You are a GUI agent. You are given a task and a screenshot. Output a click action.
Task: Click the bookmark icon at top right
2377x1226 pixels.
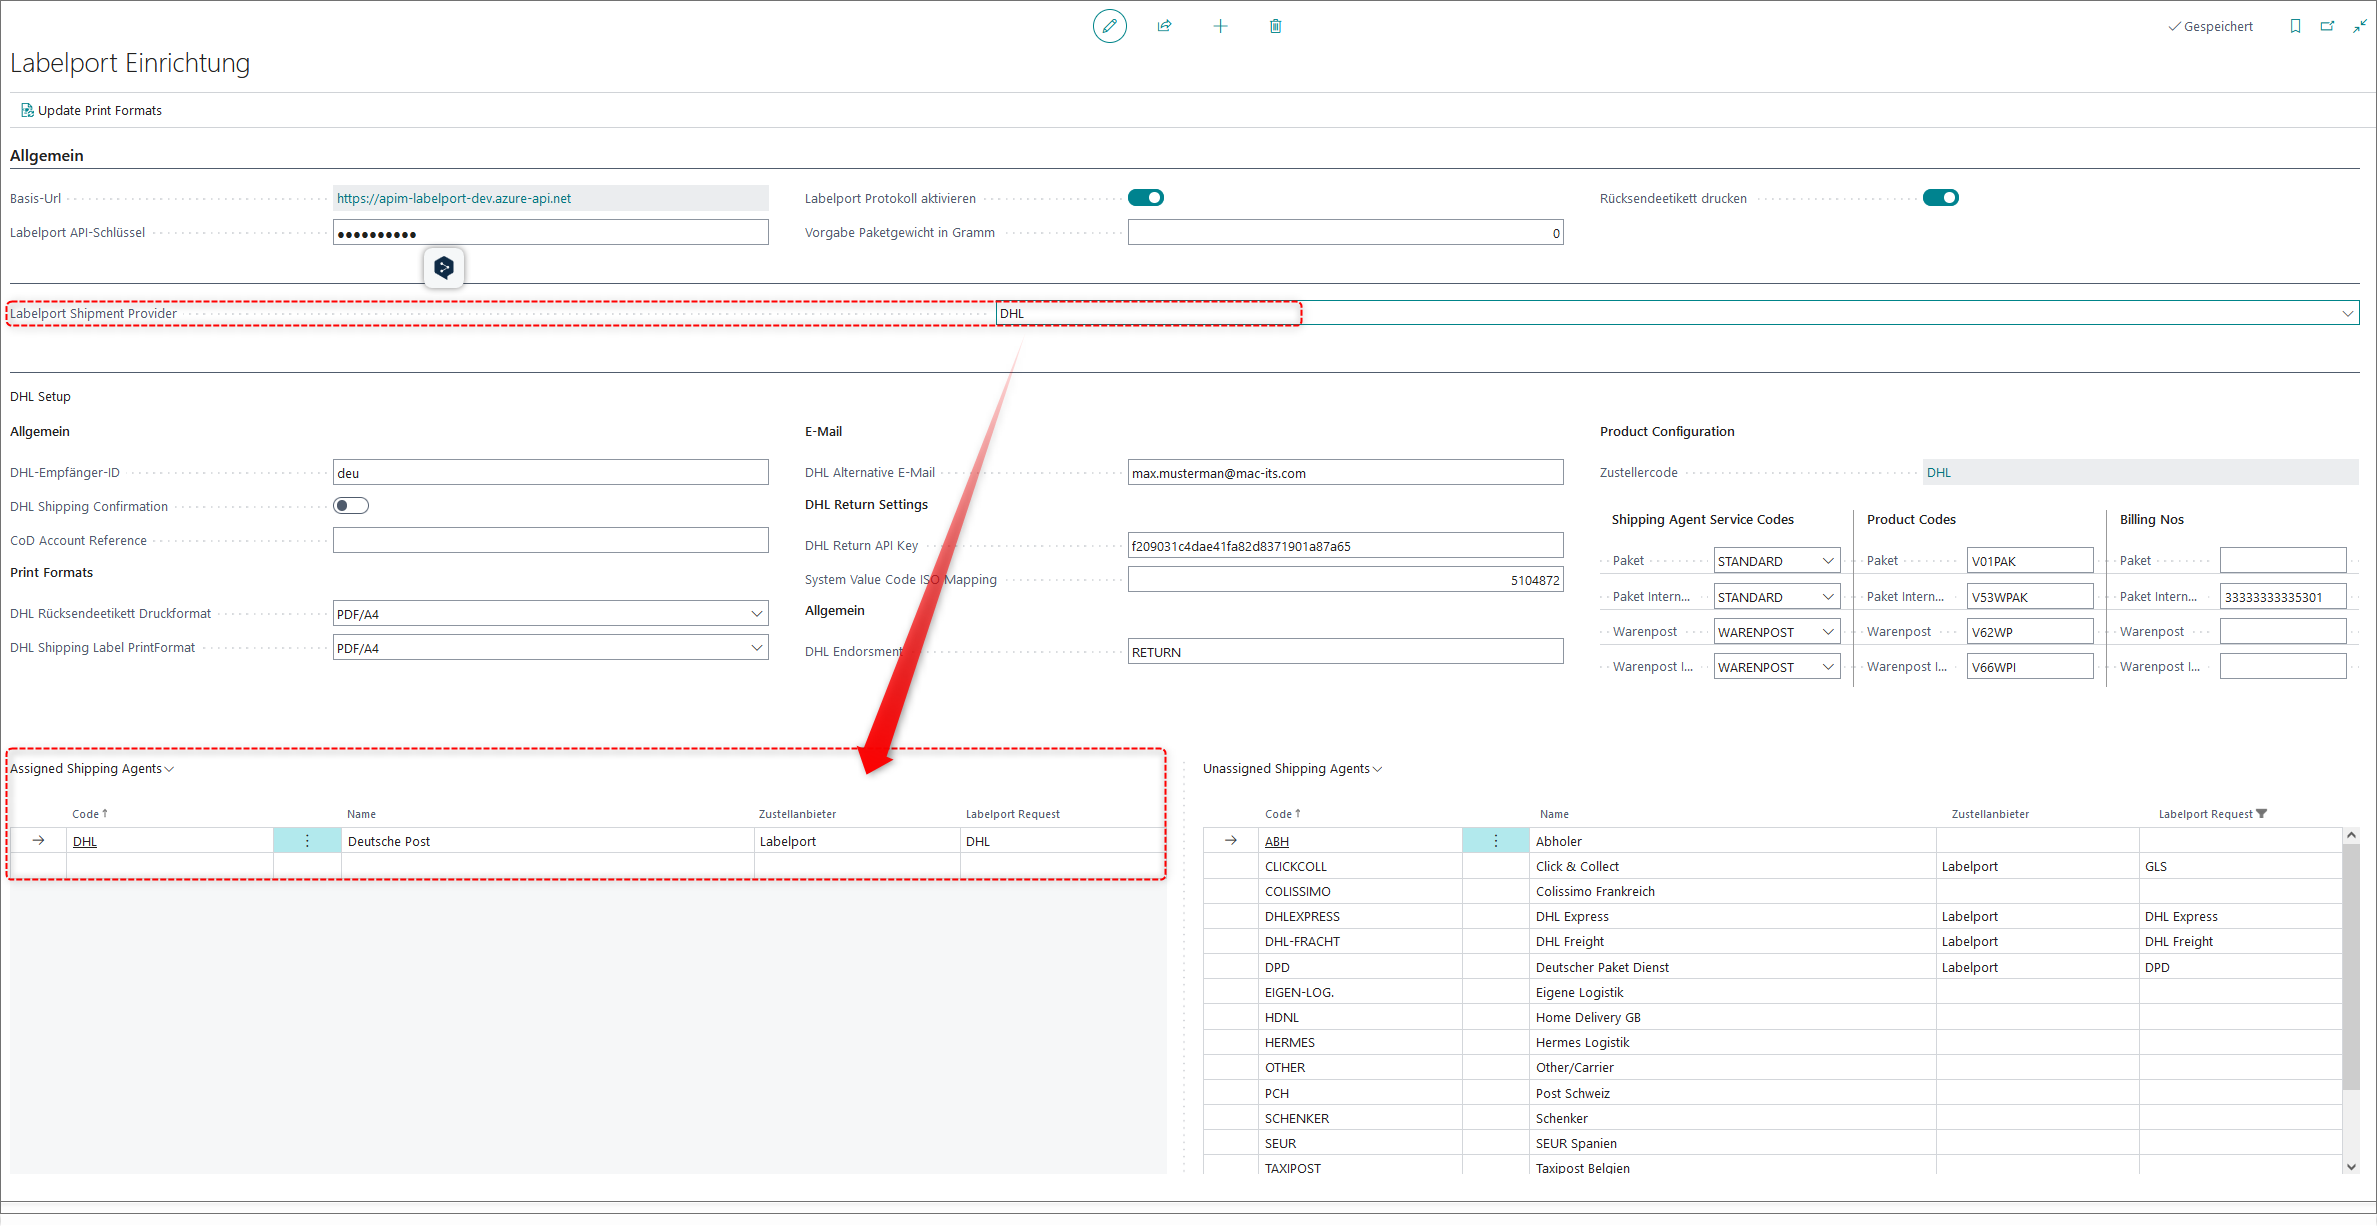tap(2295, 26)
